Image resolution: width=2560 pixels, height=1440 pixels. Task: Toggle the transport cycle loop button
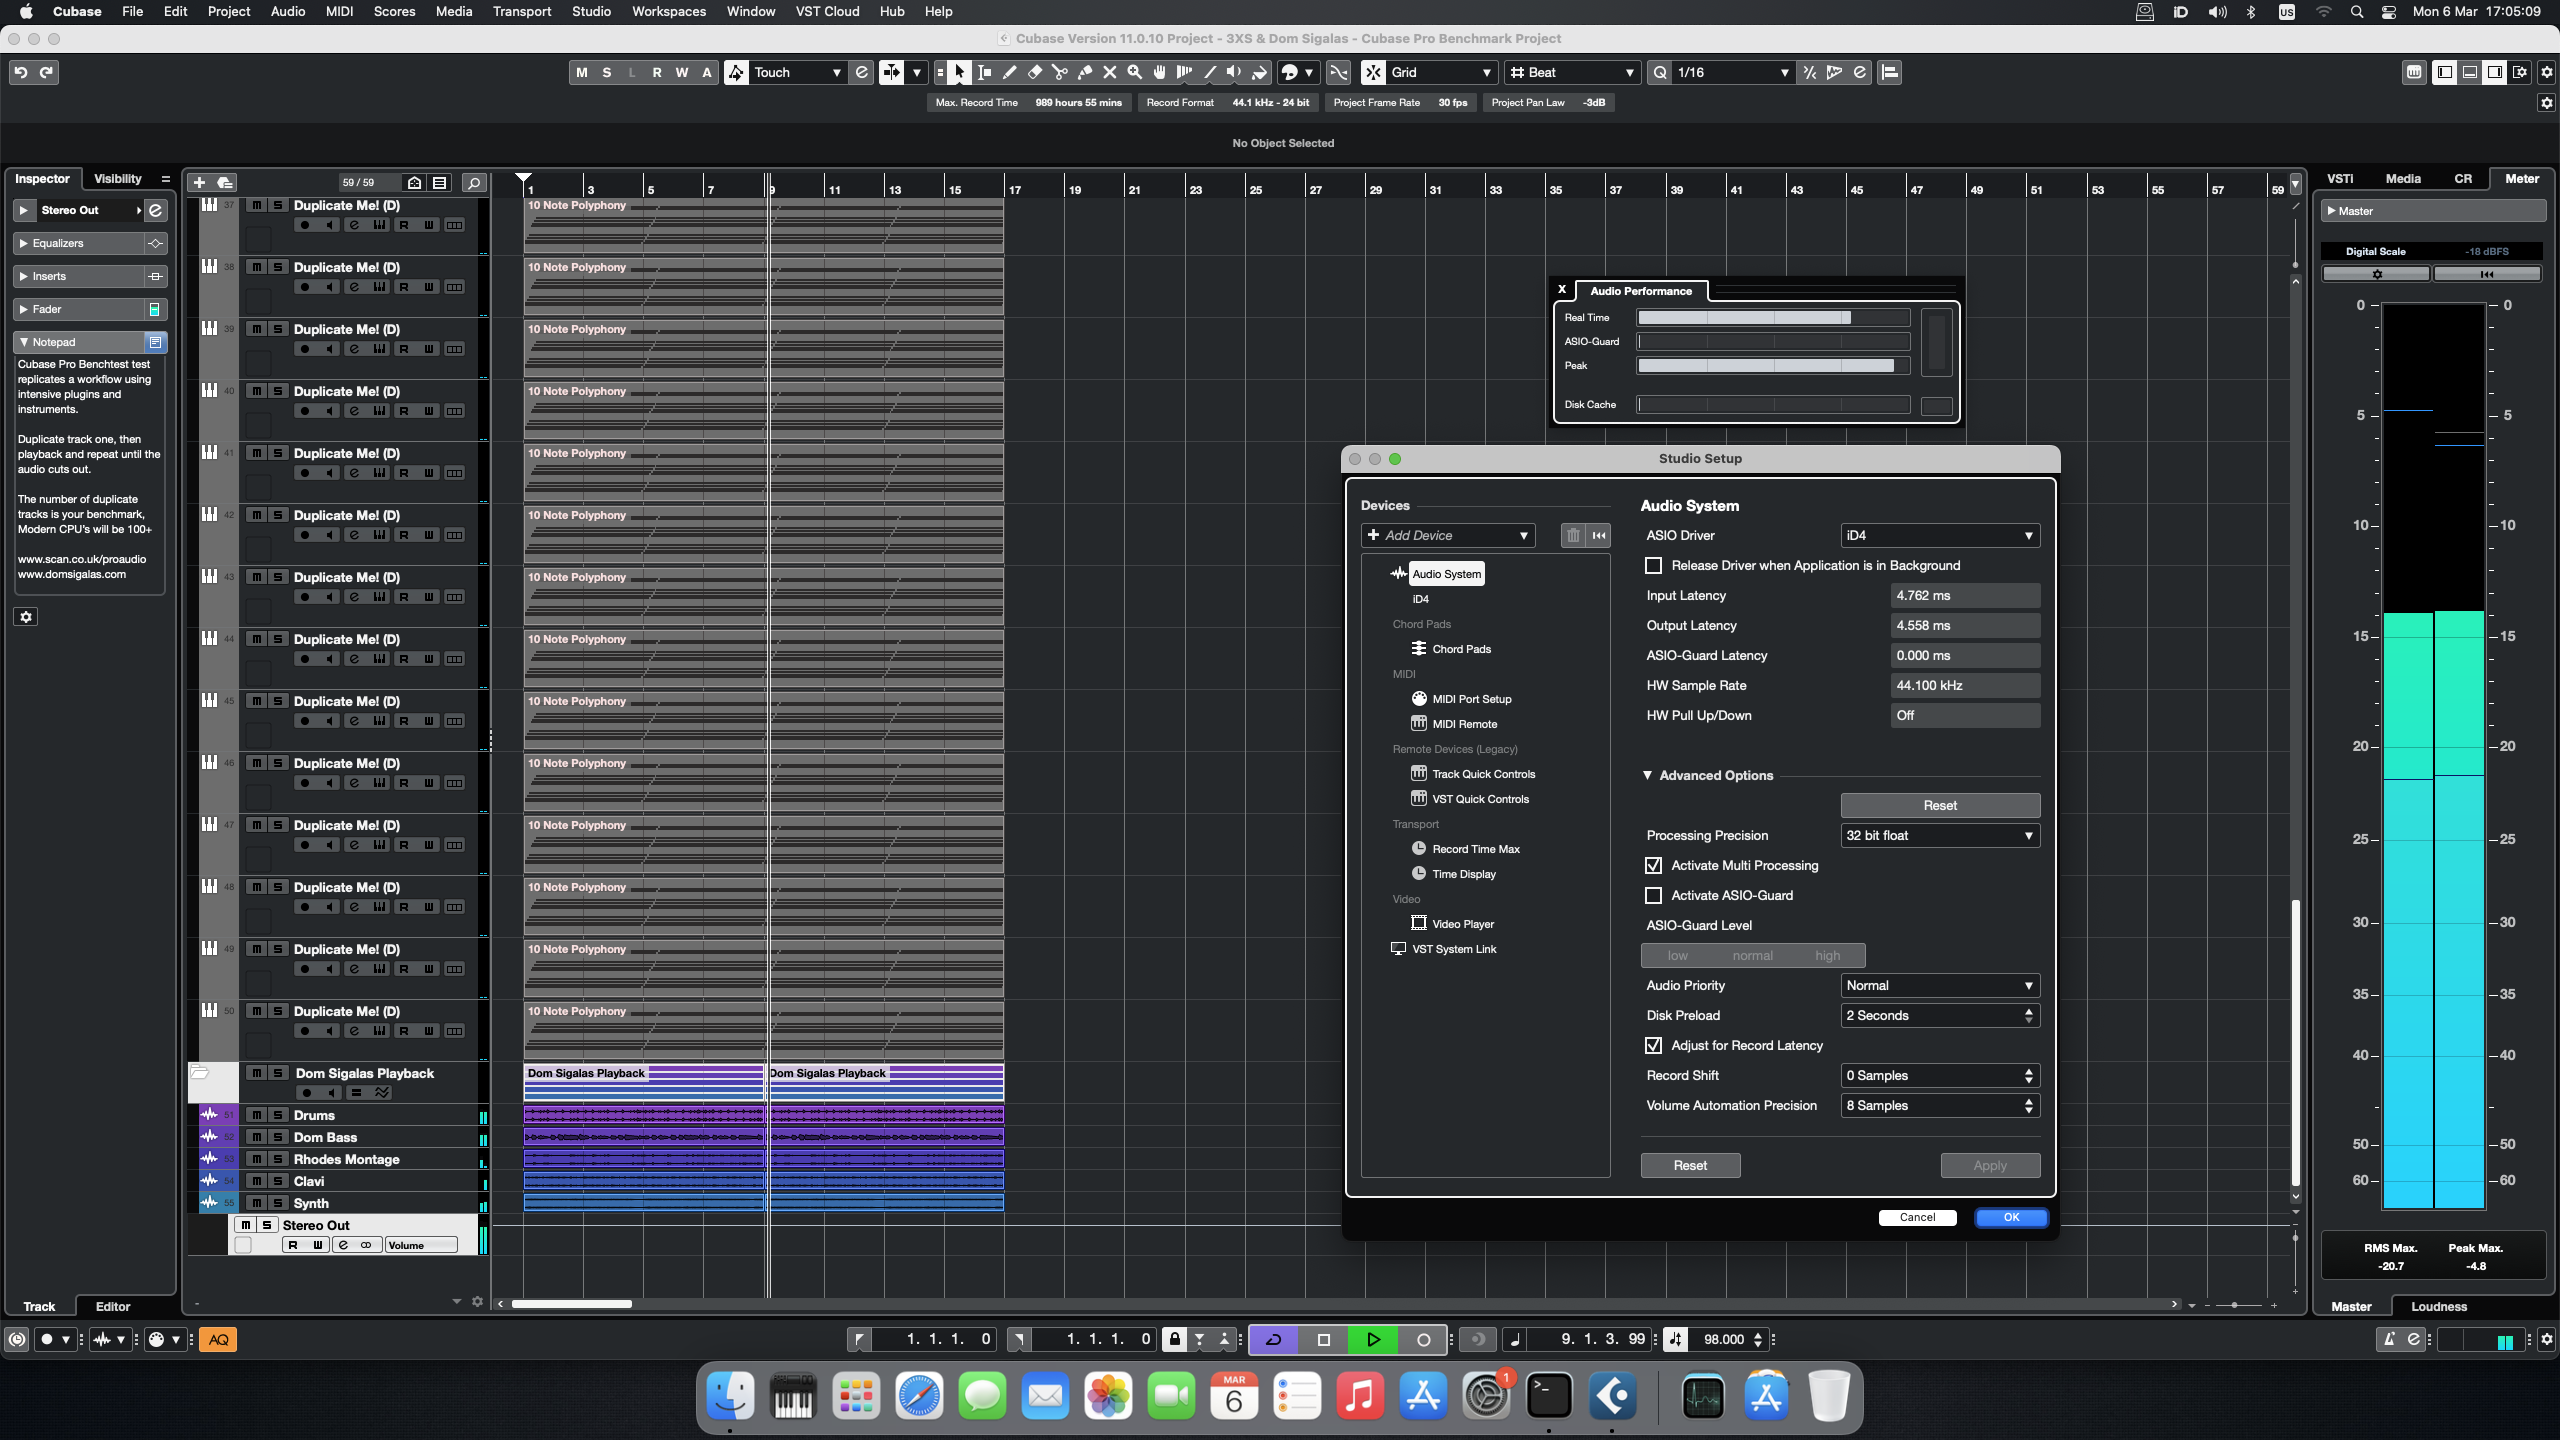click(x=1273, y=1339)
